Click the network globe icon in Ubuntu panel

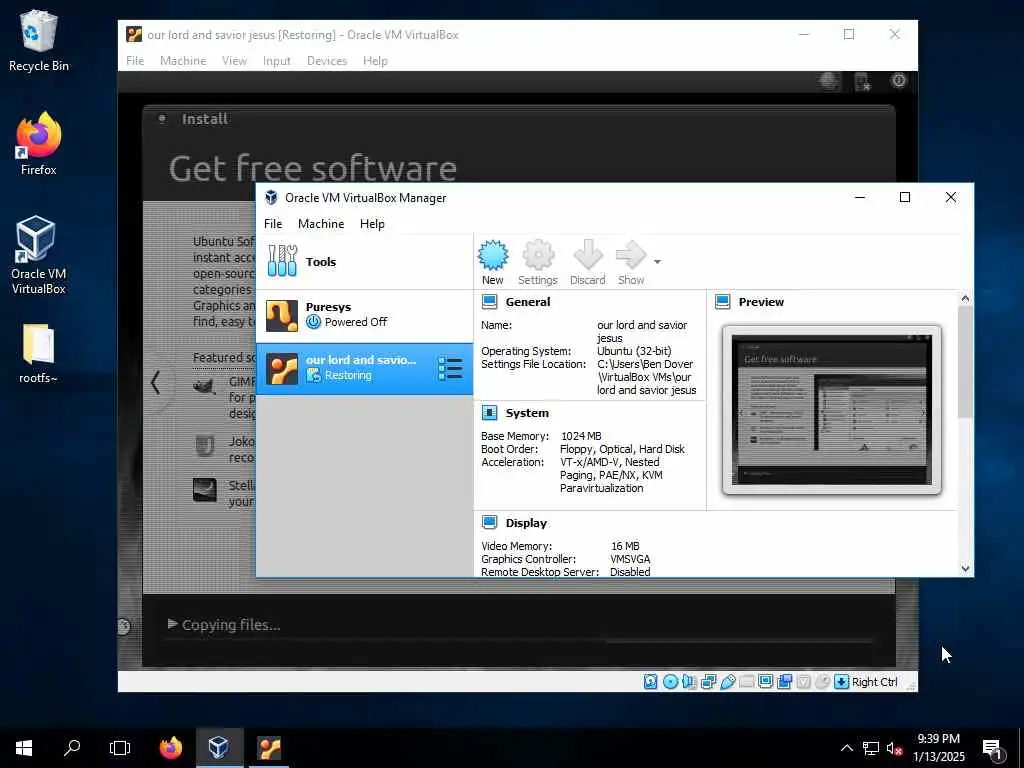click(x=829, y=81)
